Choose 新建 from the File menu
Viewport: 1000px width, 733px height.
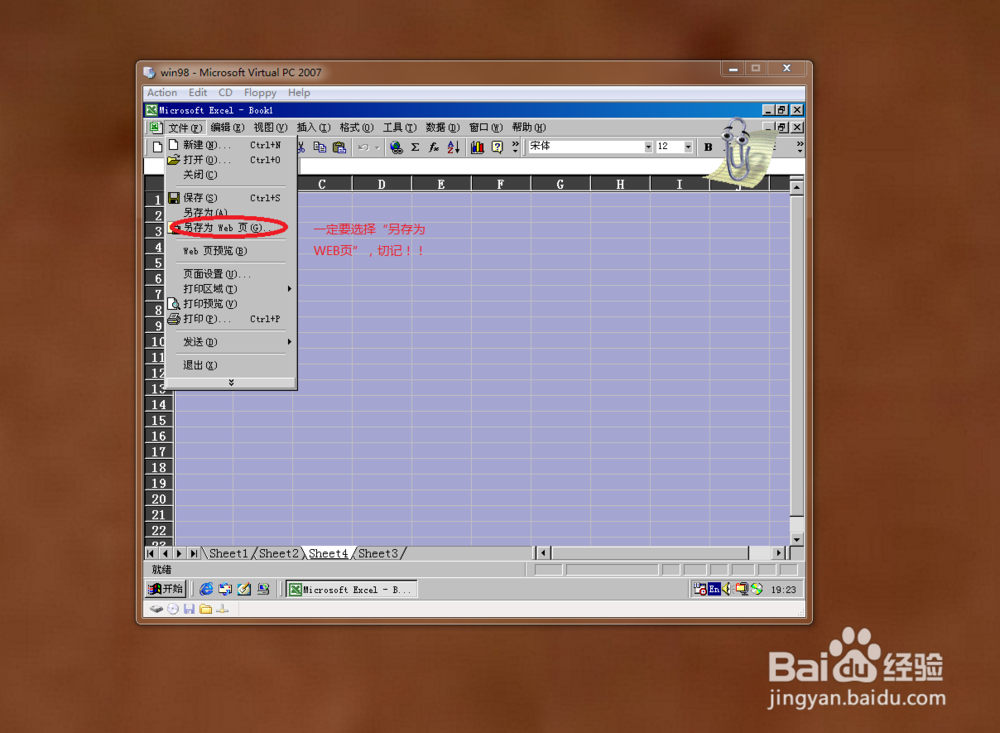(x=231, y=145)
